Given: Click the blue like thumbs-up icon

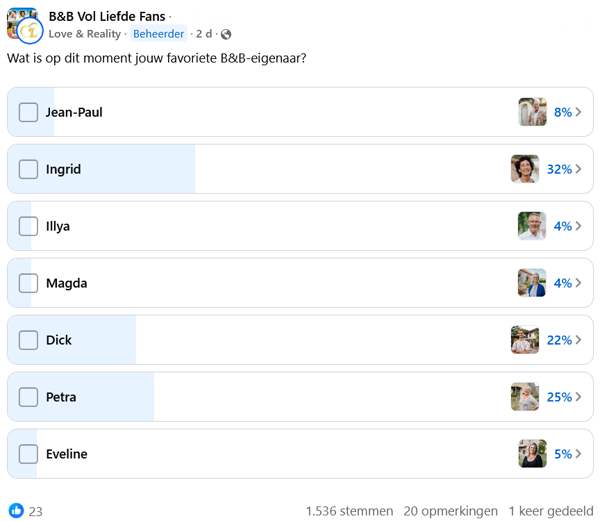Looking at the screenshot, I should [x=16, y=511].
